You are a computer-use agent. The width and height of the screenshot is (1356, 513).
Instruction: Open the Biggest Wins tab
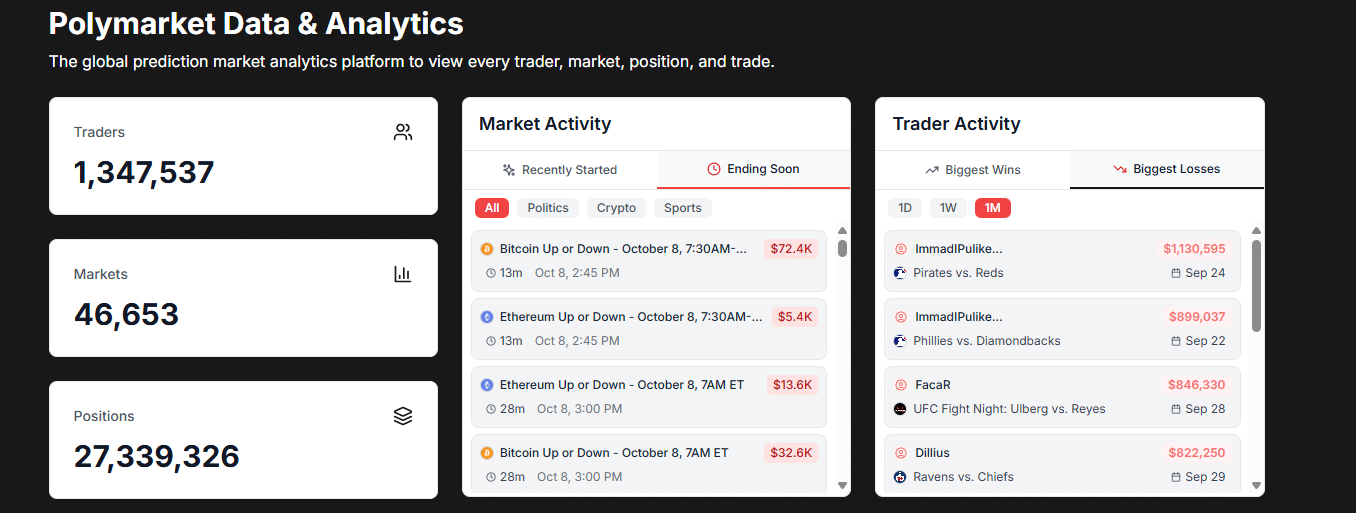pyautogui.click(x=973, y=170)
